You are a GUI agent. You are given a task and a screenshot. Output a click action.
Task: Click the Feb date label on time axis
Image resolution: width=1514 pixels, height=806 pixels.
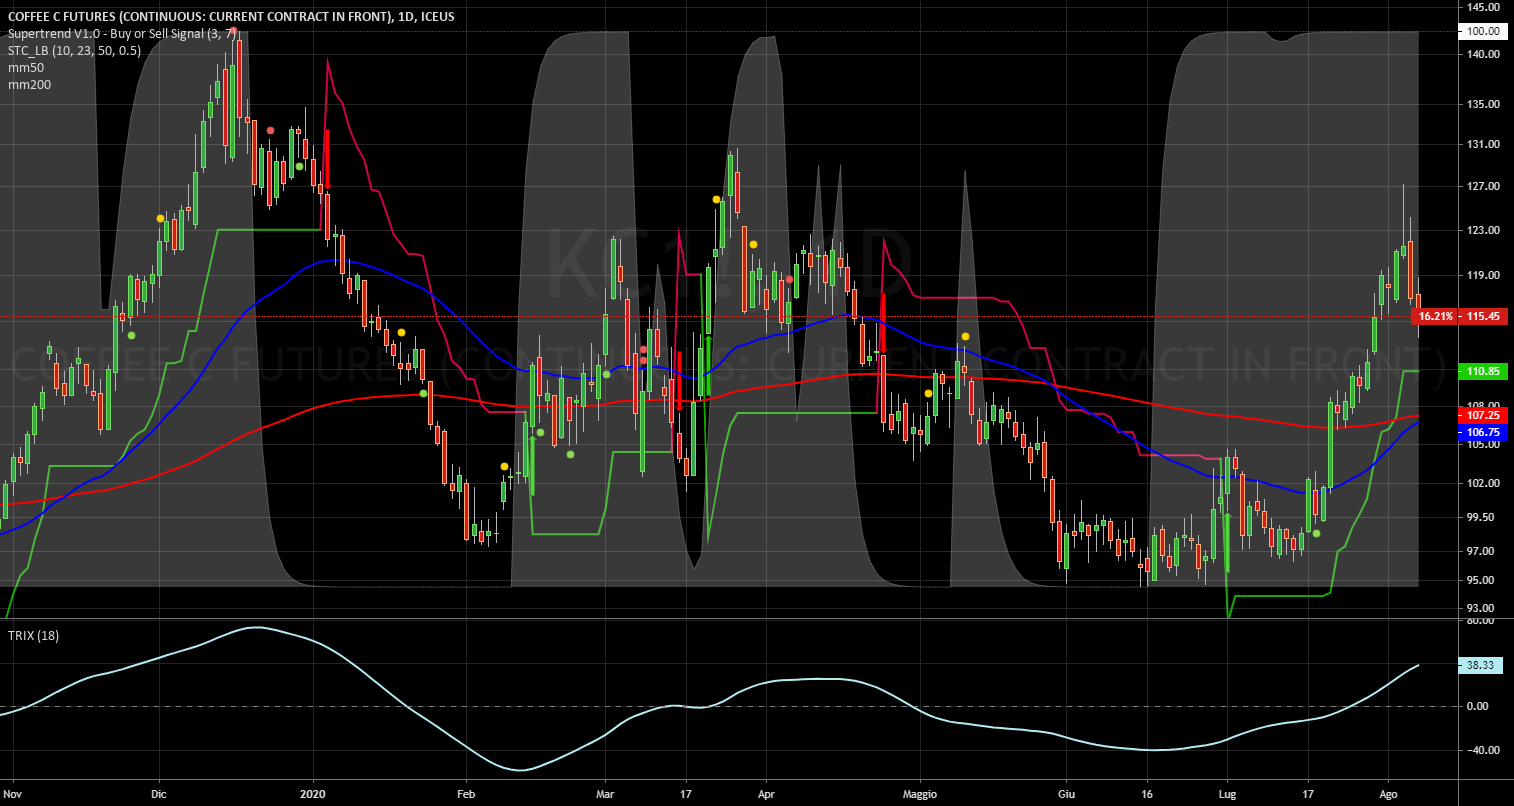[x=465, y=793]
